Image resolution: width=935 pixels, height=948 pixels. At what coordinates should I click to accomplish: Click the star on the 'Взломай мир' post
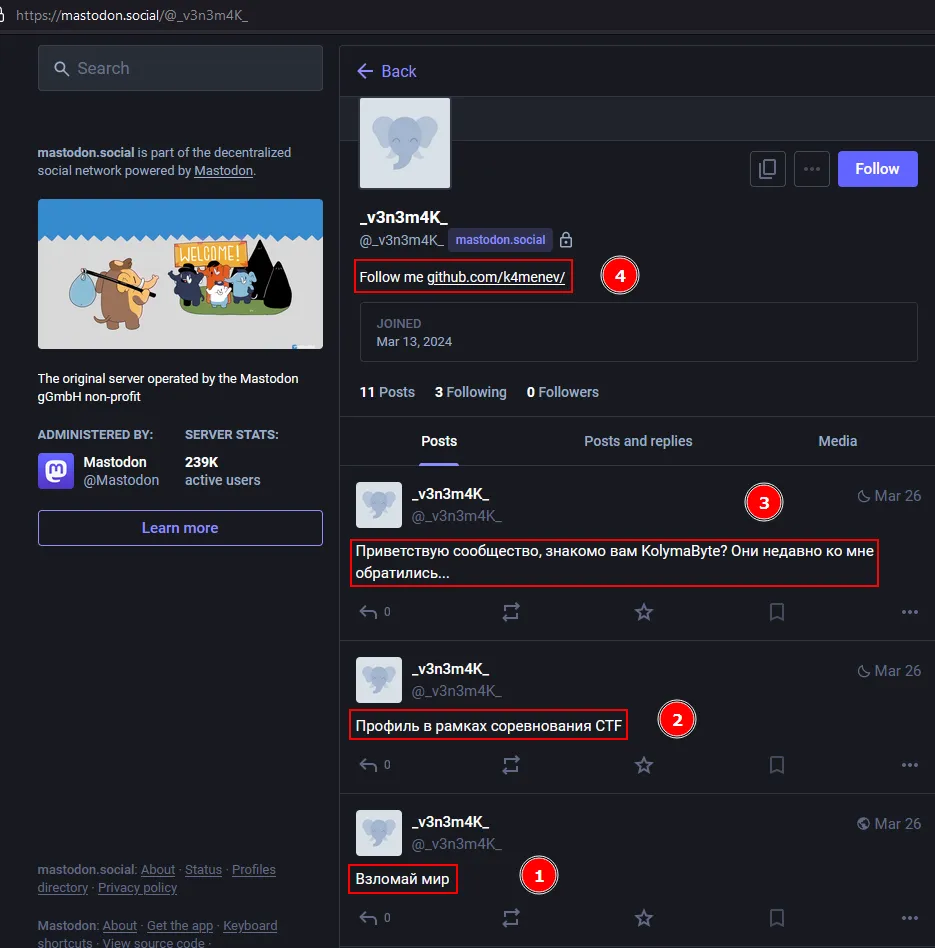coord(643,918)
